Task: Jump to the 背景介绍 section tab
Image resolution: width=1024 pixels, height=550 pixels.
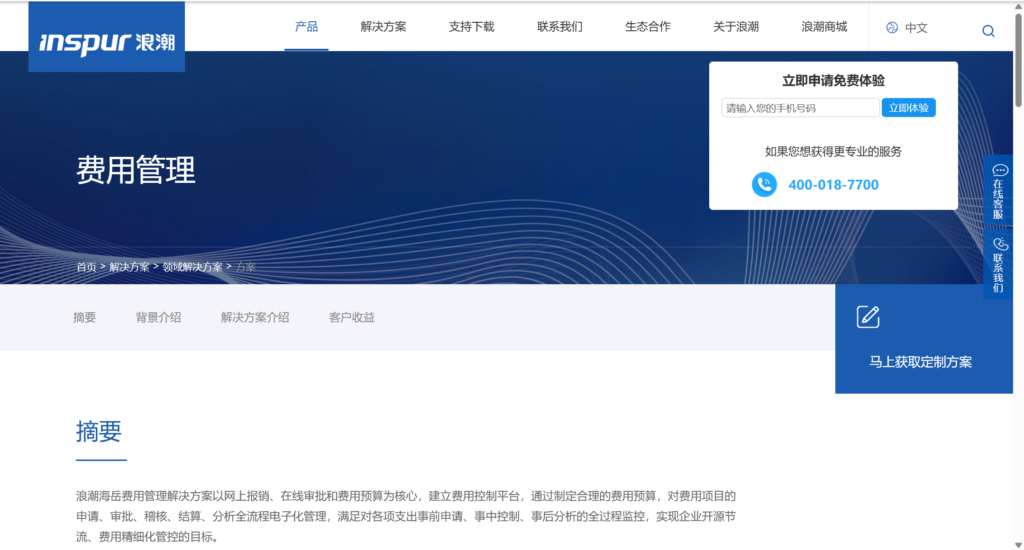Action: 158,317
